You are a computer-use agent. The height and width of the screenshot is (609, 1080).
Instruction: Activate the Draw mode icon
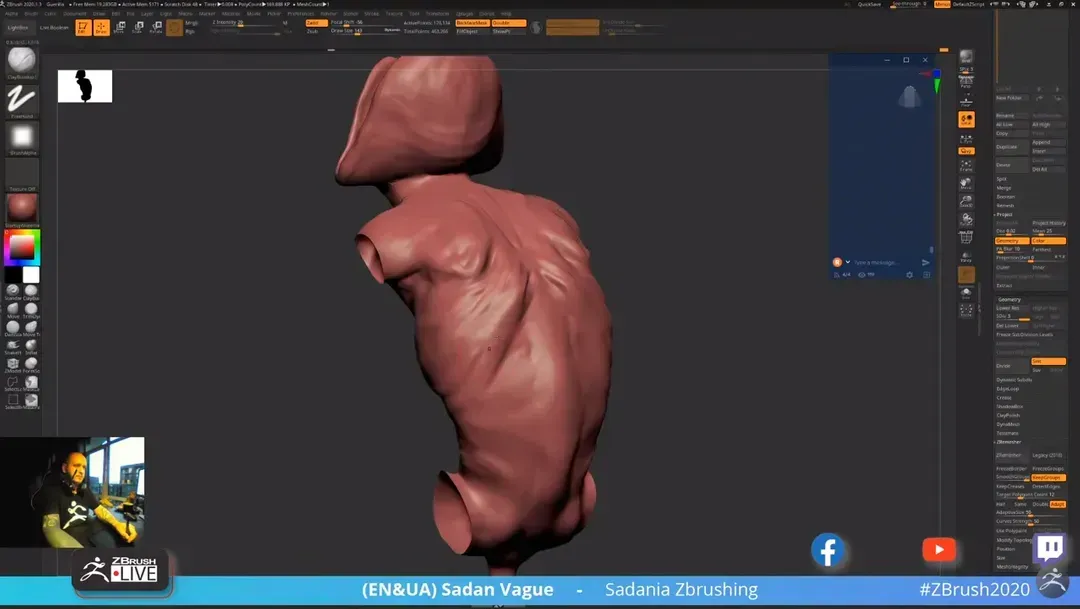coord(101,27)
